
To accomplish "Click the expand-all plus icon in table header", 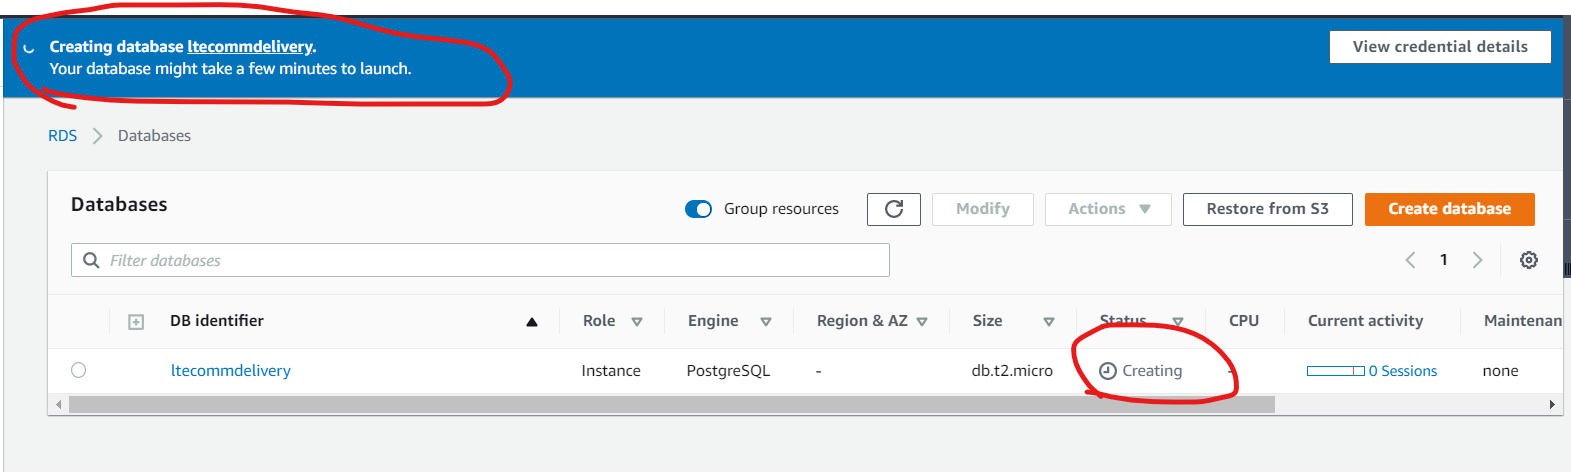I will click(136, 321).
